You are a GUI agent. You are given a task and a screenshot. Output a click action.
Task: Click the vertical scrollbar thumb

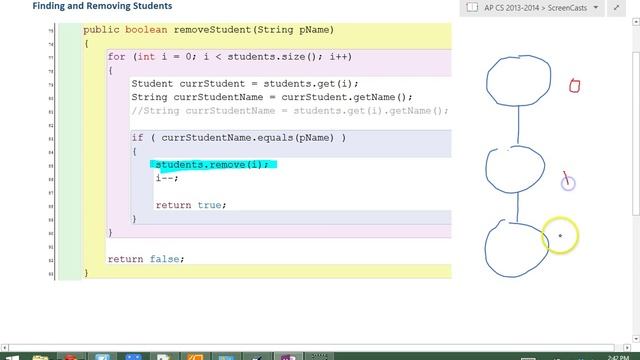point(636,134)
